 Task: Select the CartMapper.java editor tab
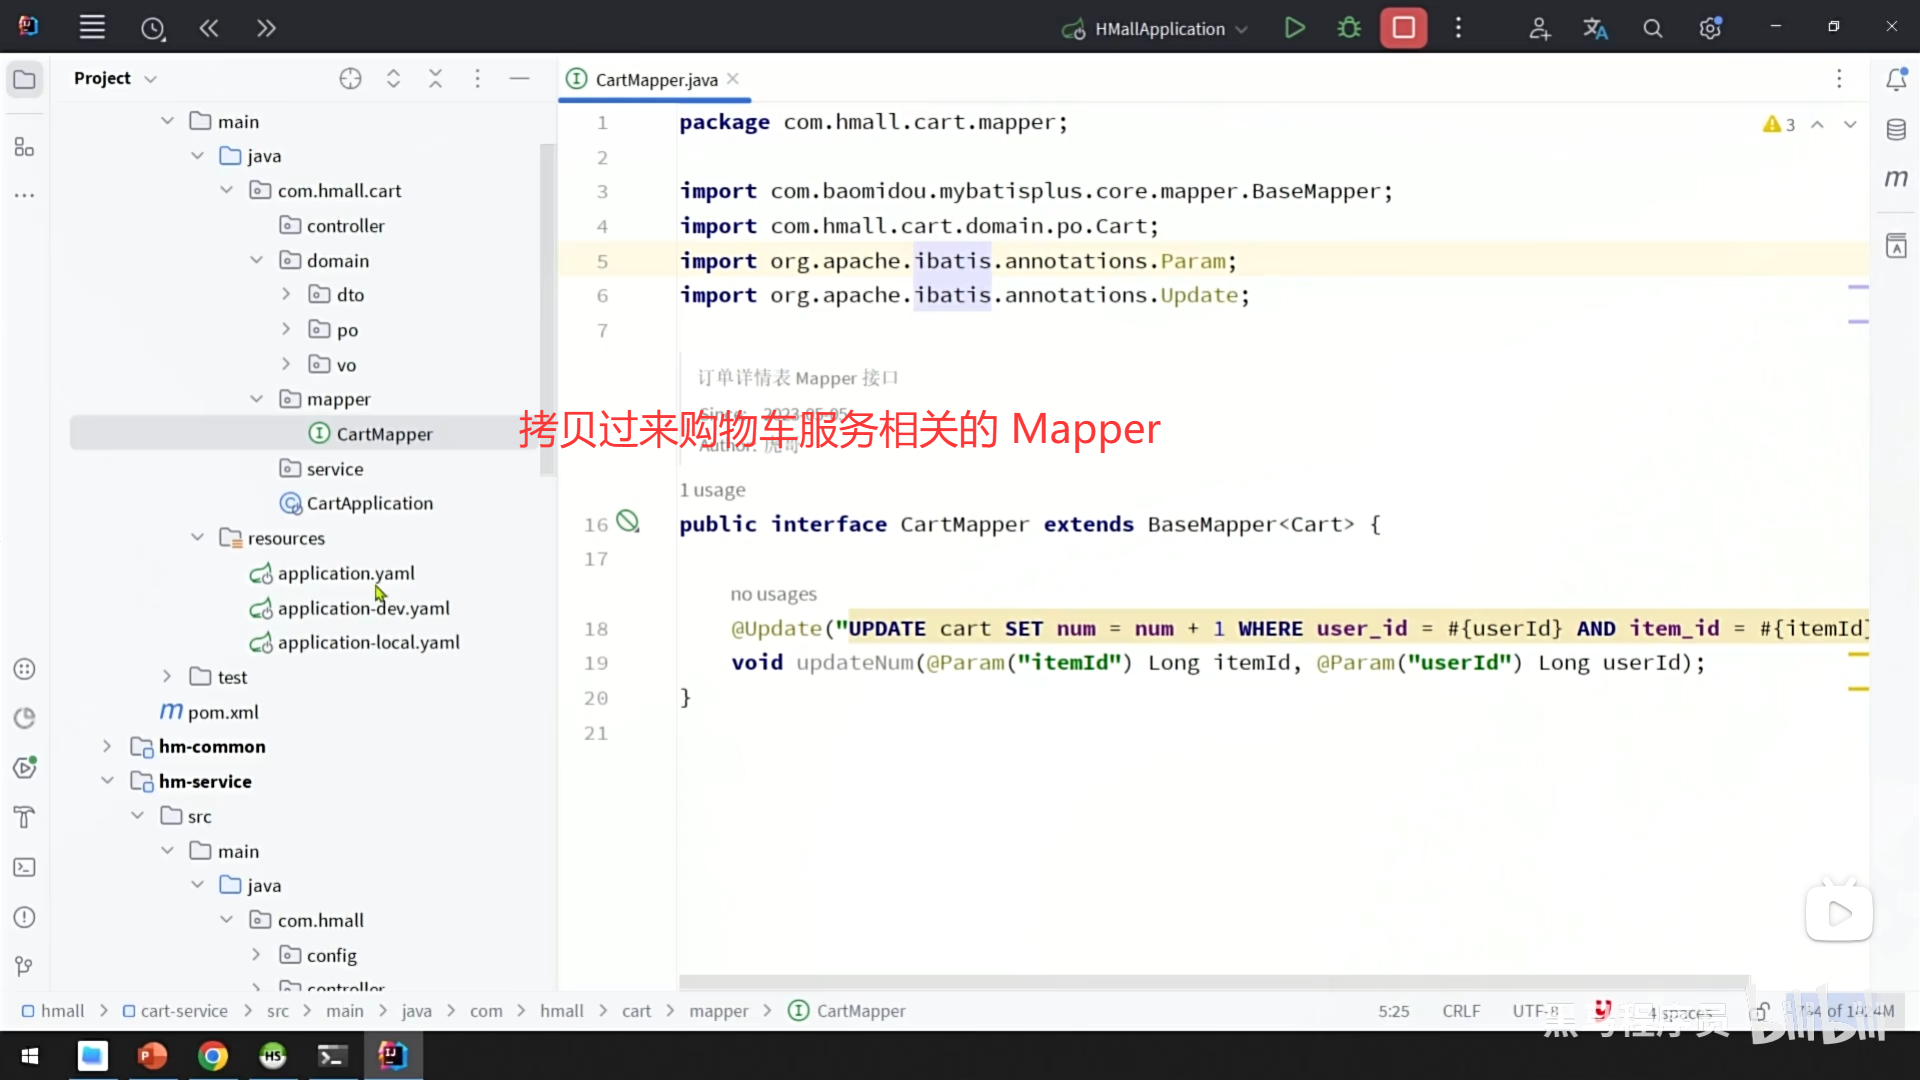(x=656, y=80)
